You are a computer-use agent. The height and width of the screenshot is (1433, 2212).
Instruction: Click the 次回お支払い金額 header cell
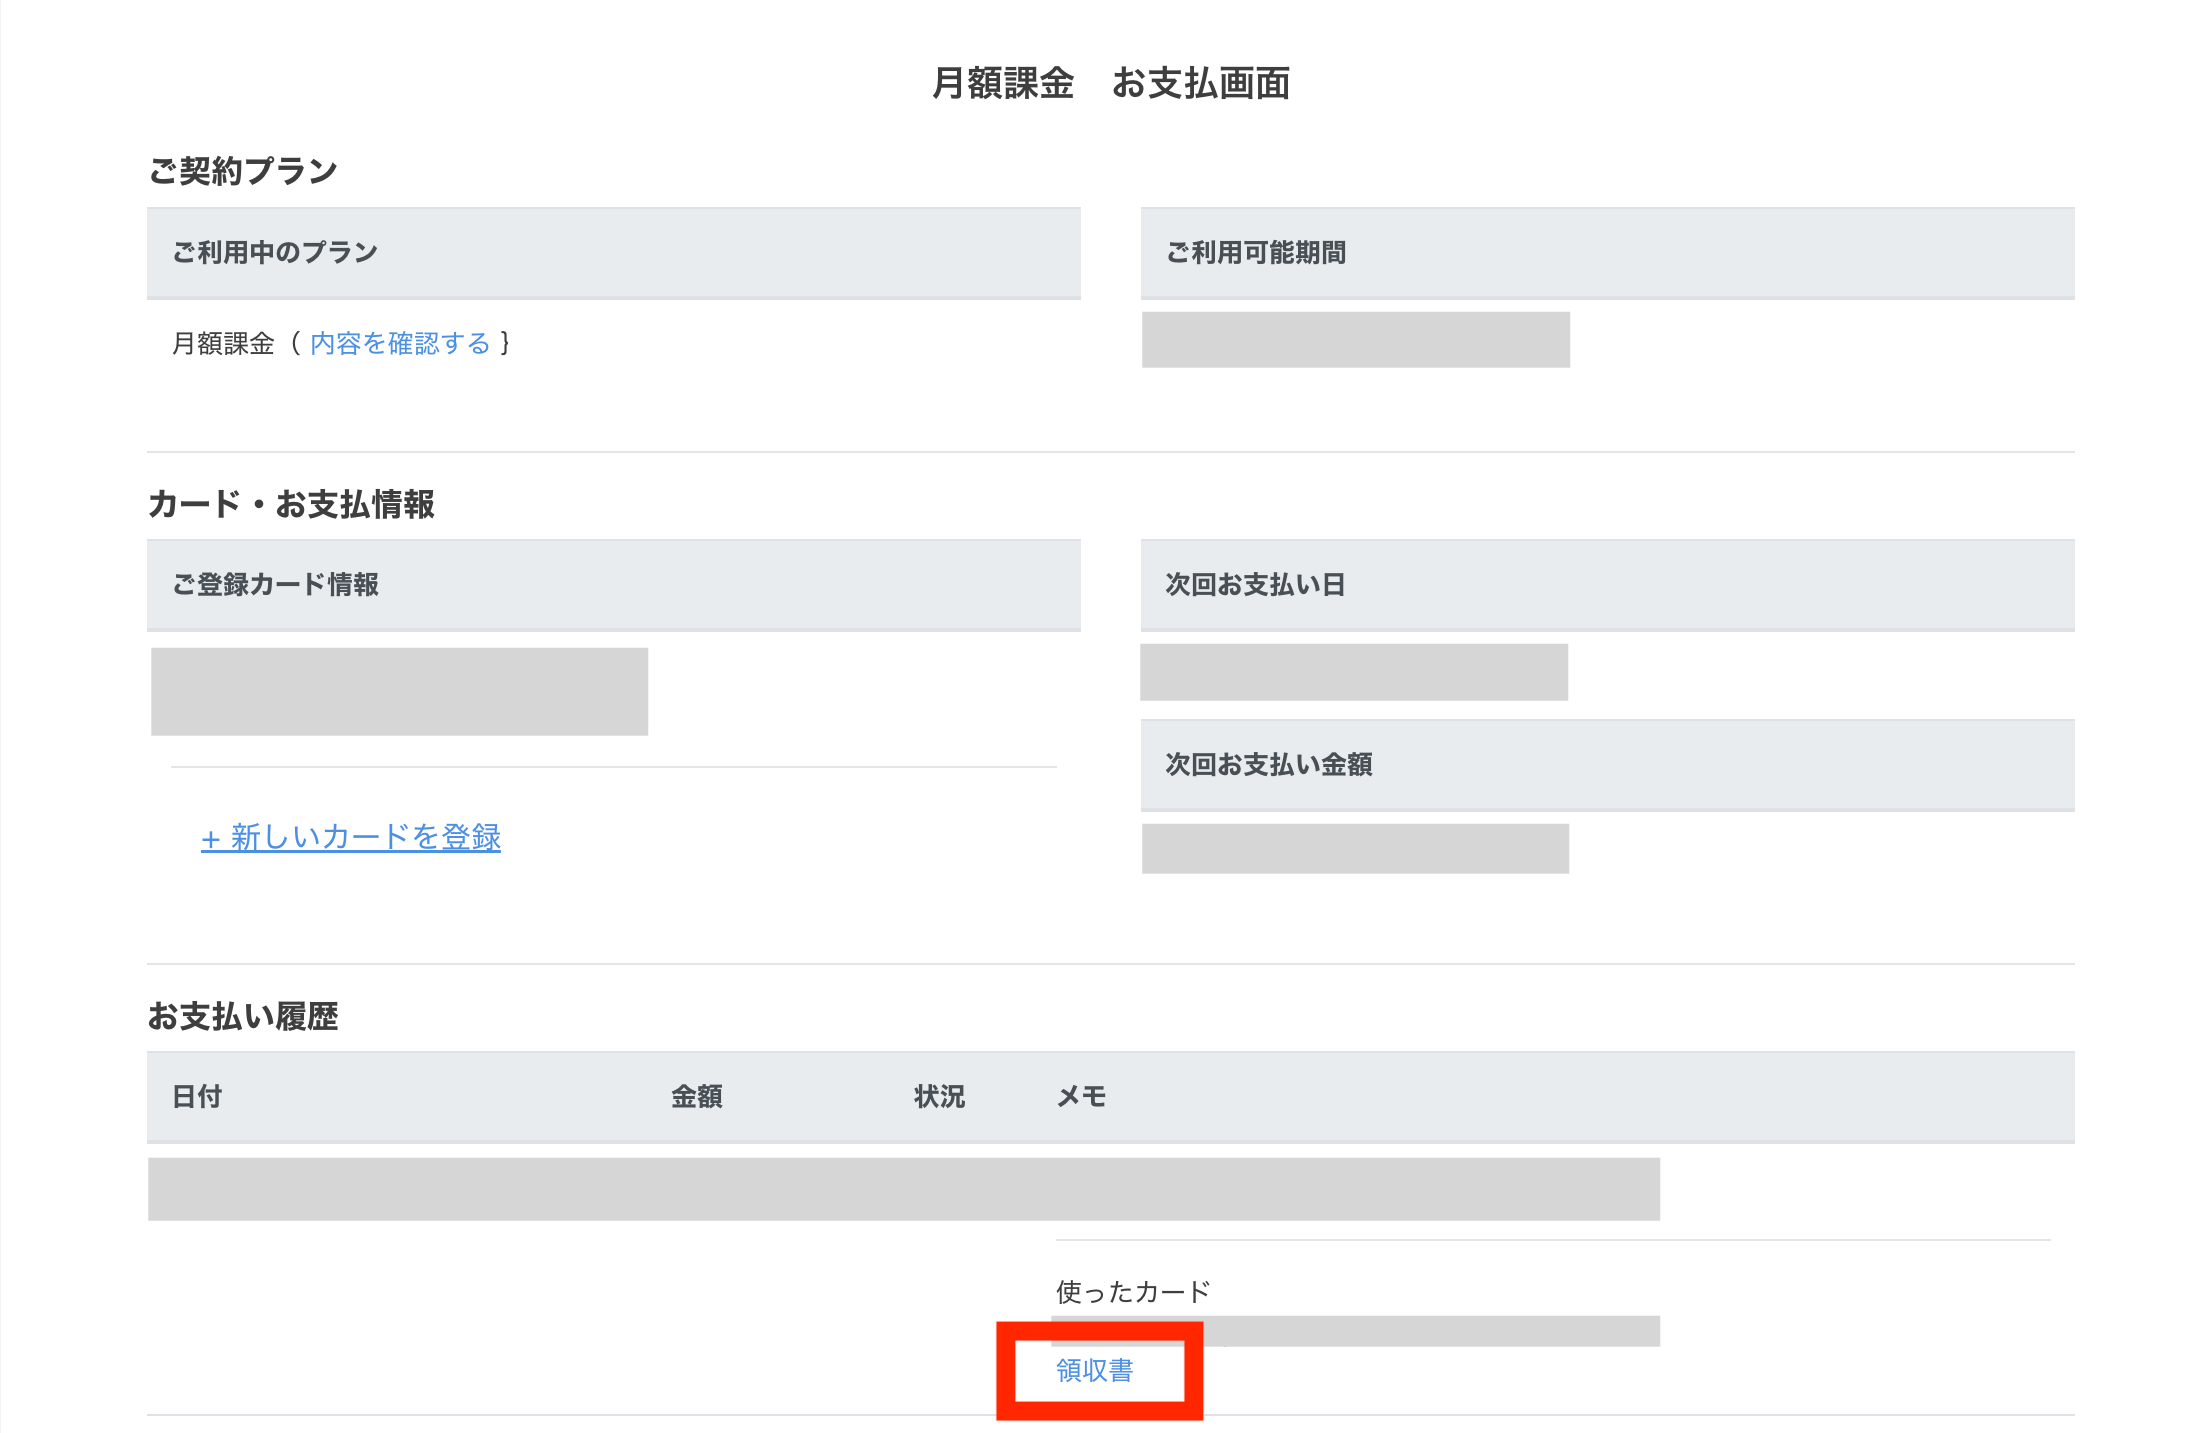pyautogui.click(x=1268, y=764)
